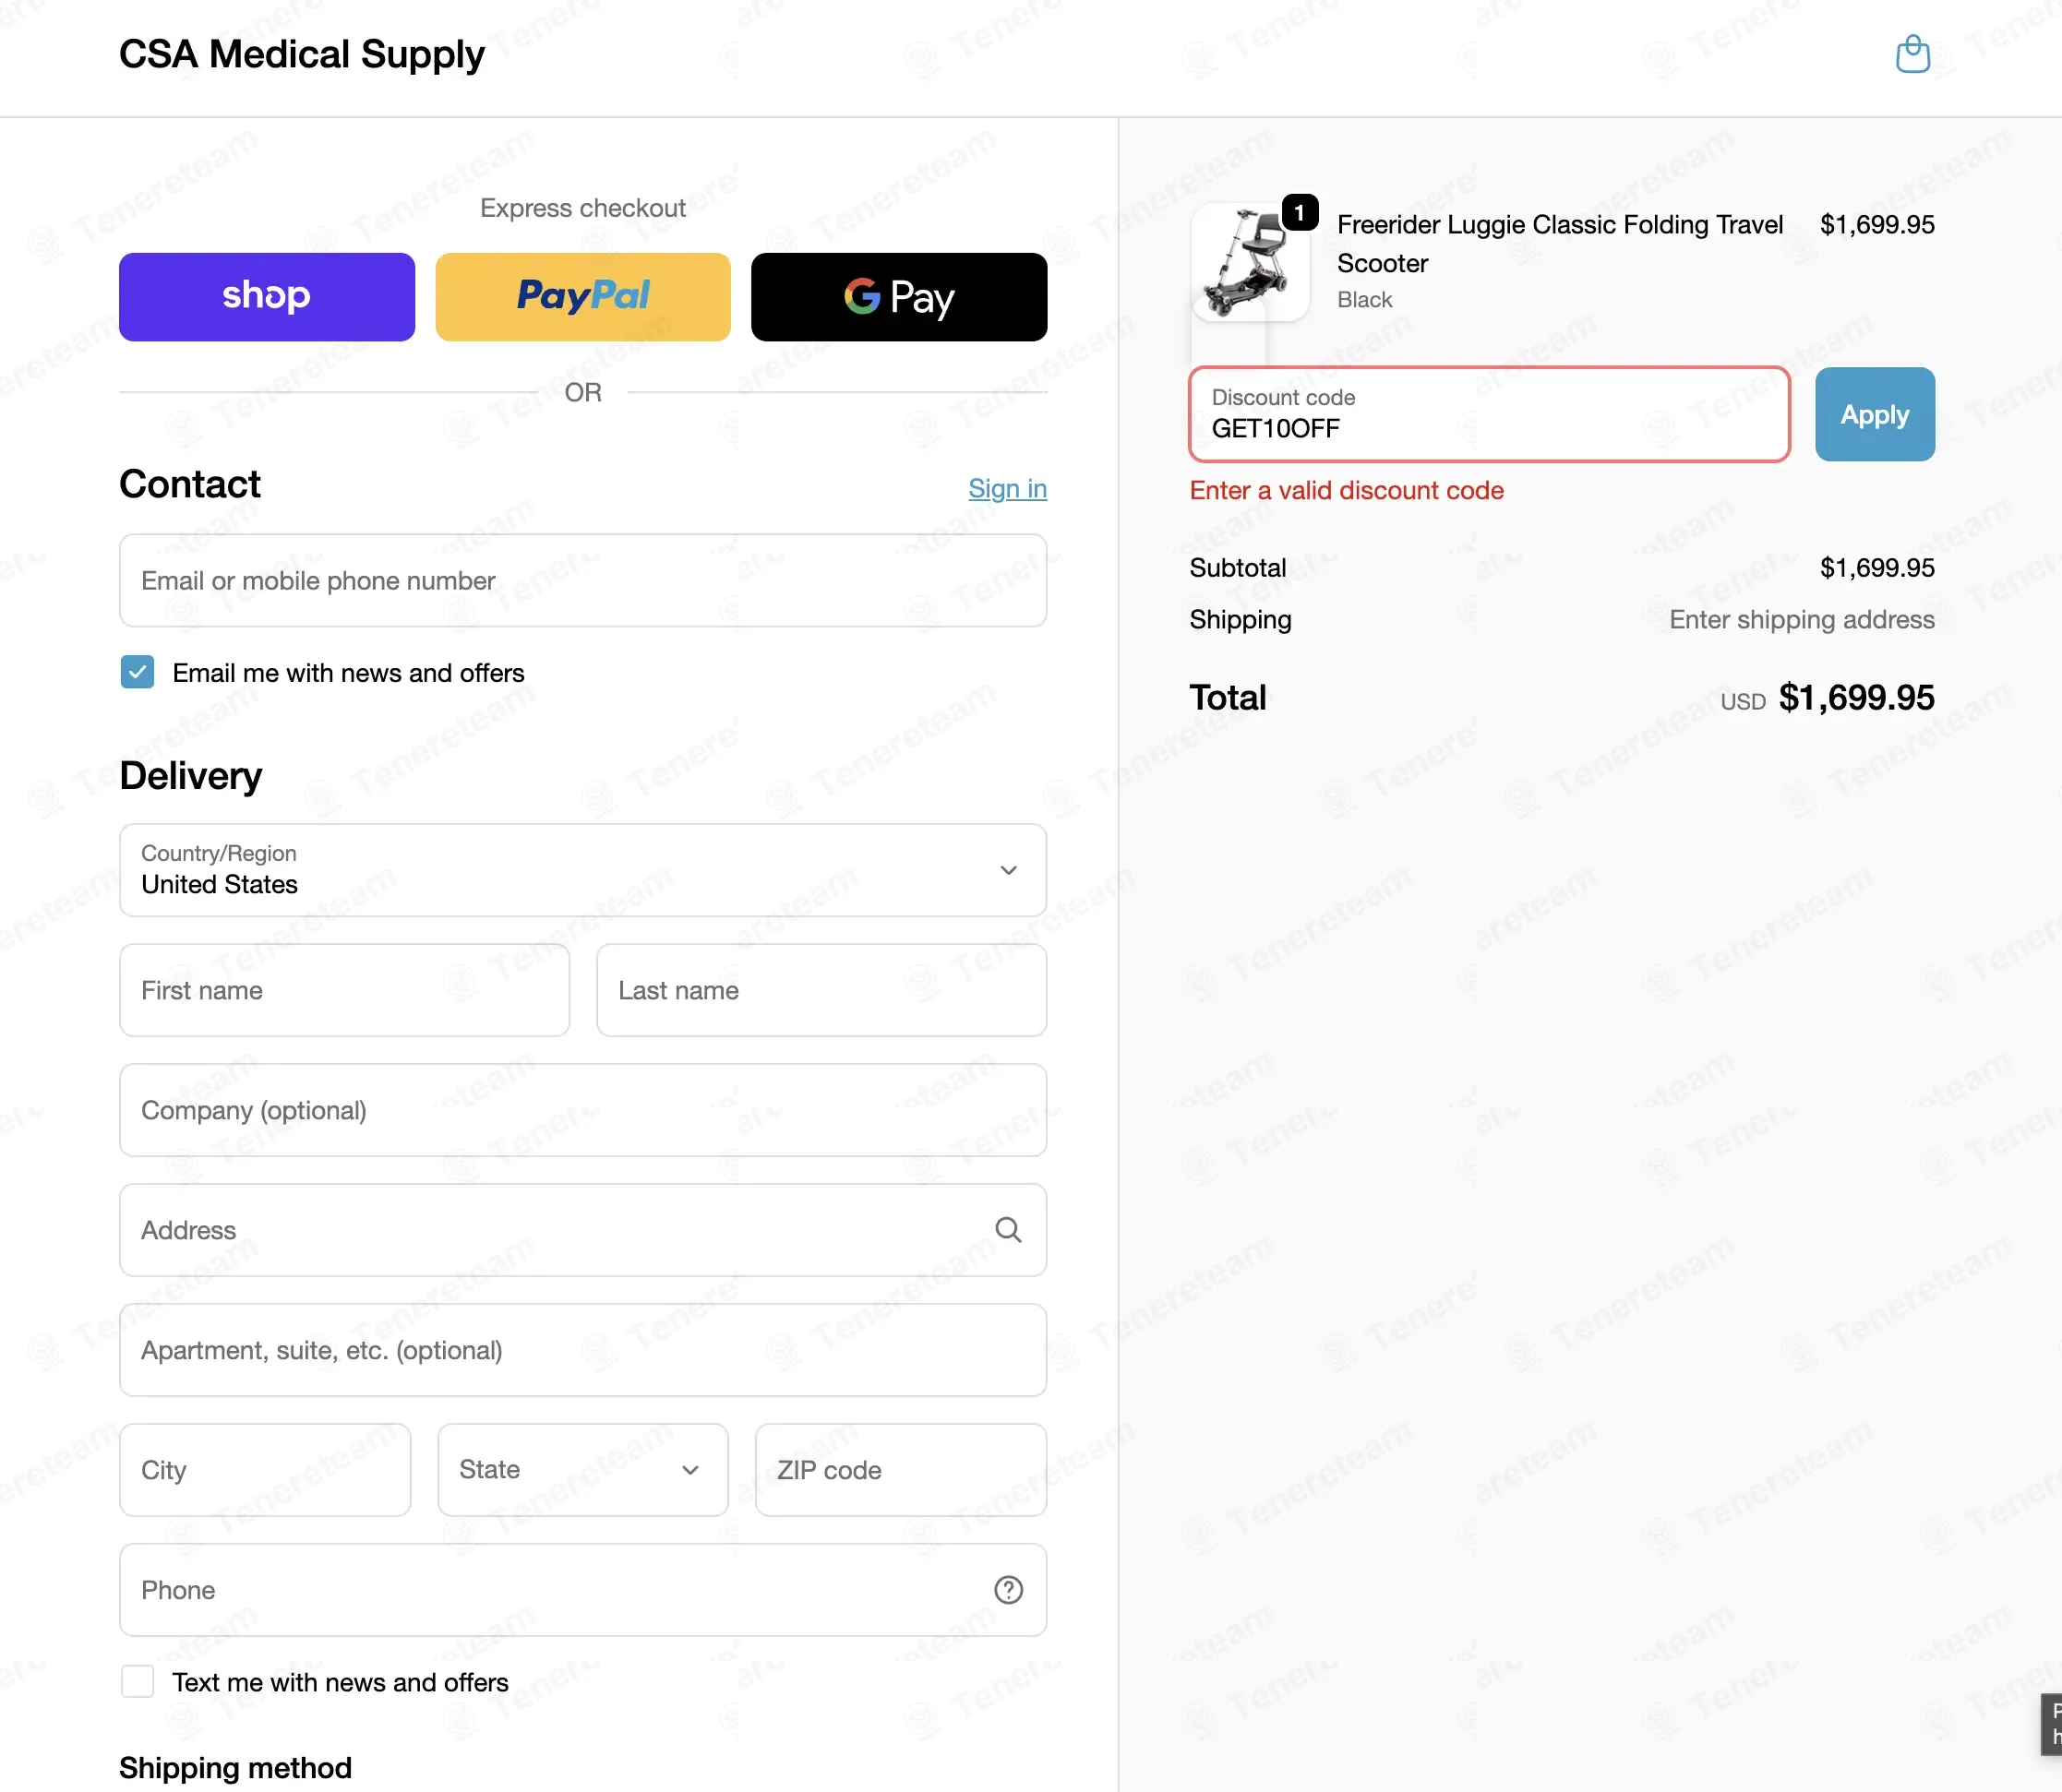Focus the Apartment, suite, etc. field
2062x1792 pixels.
pos(583,1350)
